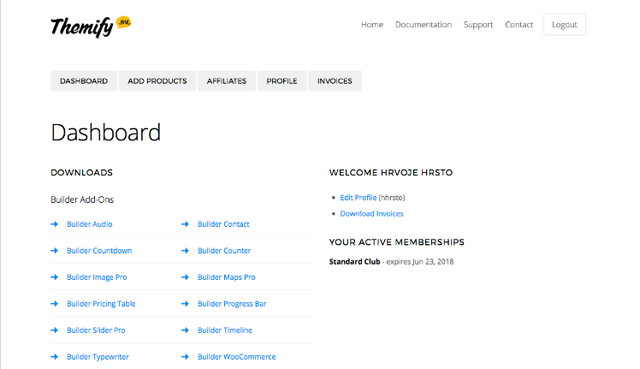640x369 pixels.
Task: Open Documentation in top navigation
Action: (423, 24)
